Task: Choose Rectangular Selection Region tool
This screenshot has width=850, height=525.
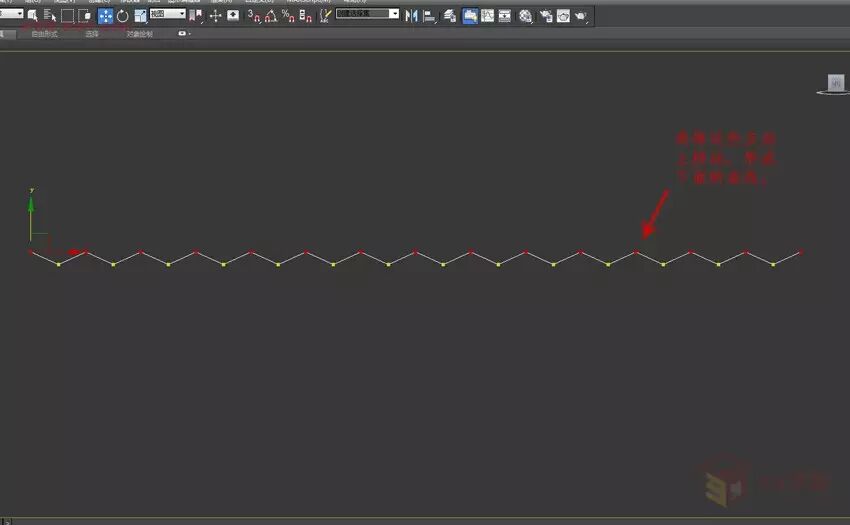Action: (x=67, y=16)
